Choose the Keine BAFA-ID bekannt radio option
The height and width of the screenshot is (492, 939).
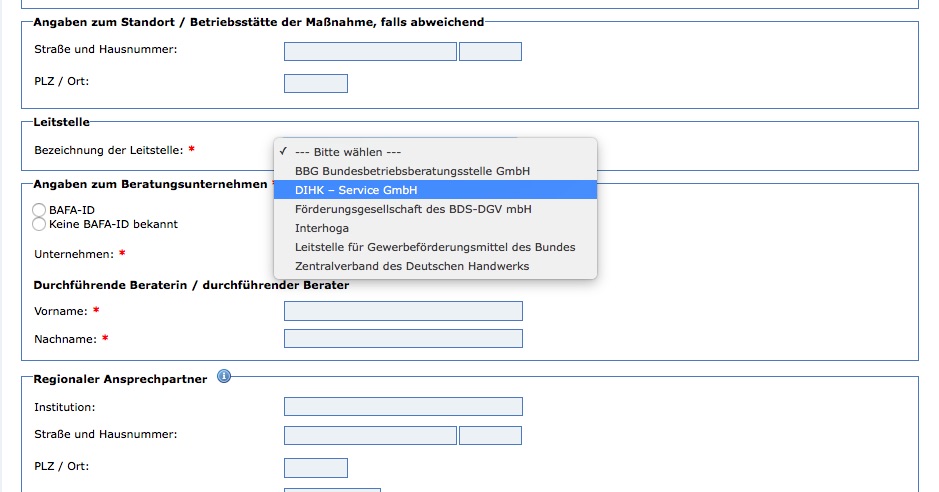[39, 224]
